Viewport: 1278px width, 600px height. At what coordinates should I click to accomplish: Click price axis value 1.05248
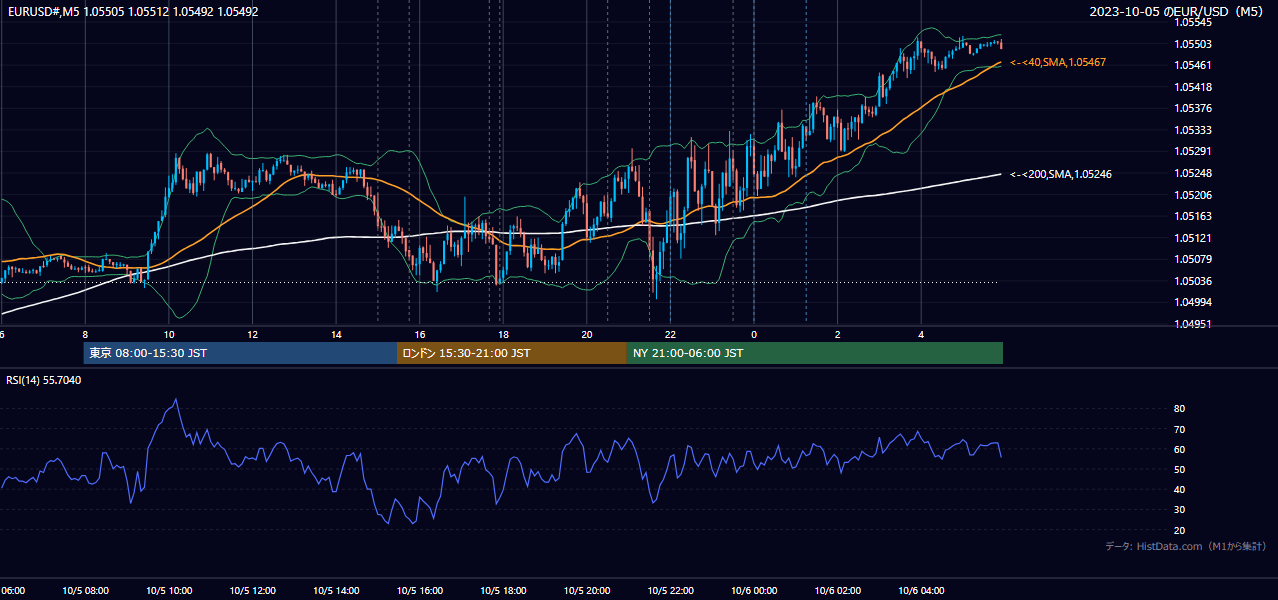coord(1193,173)
